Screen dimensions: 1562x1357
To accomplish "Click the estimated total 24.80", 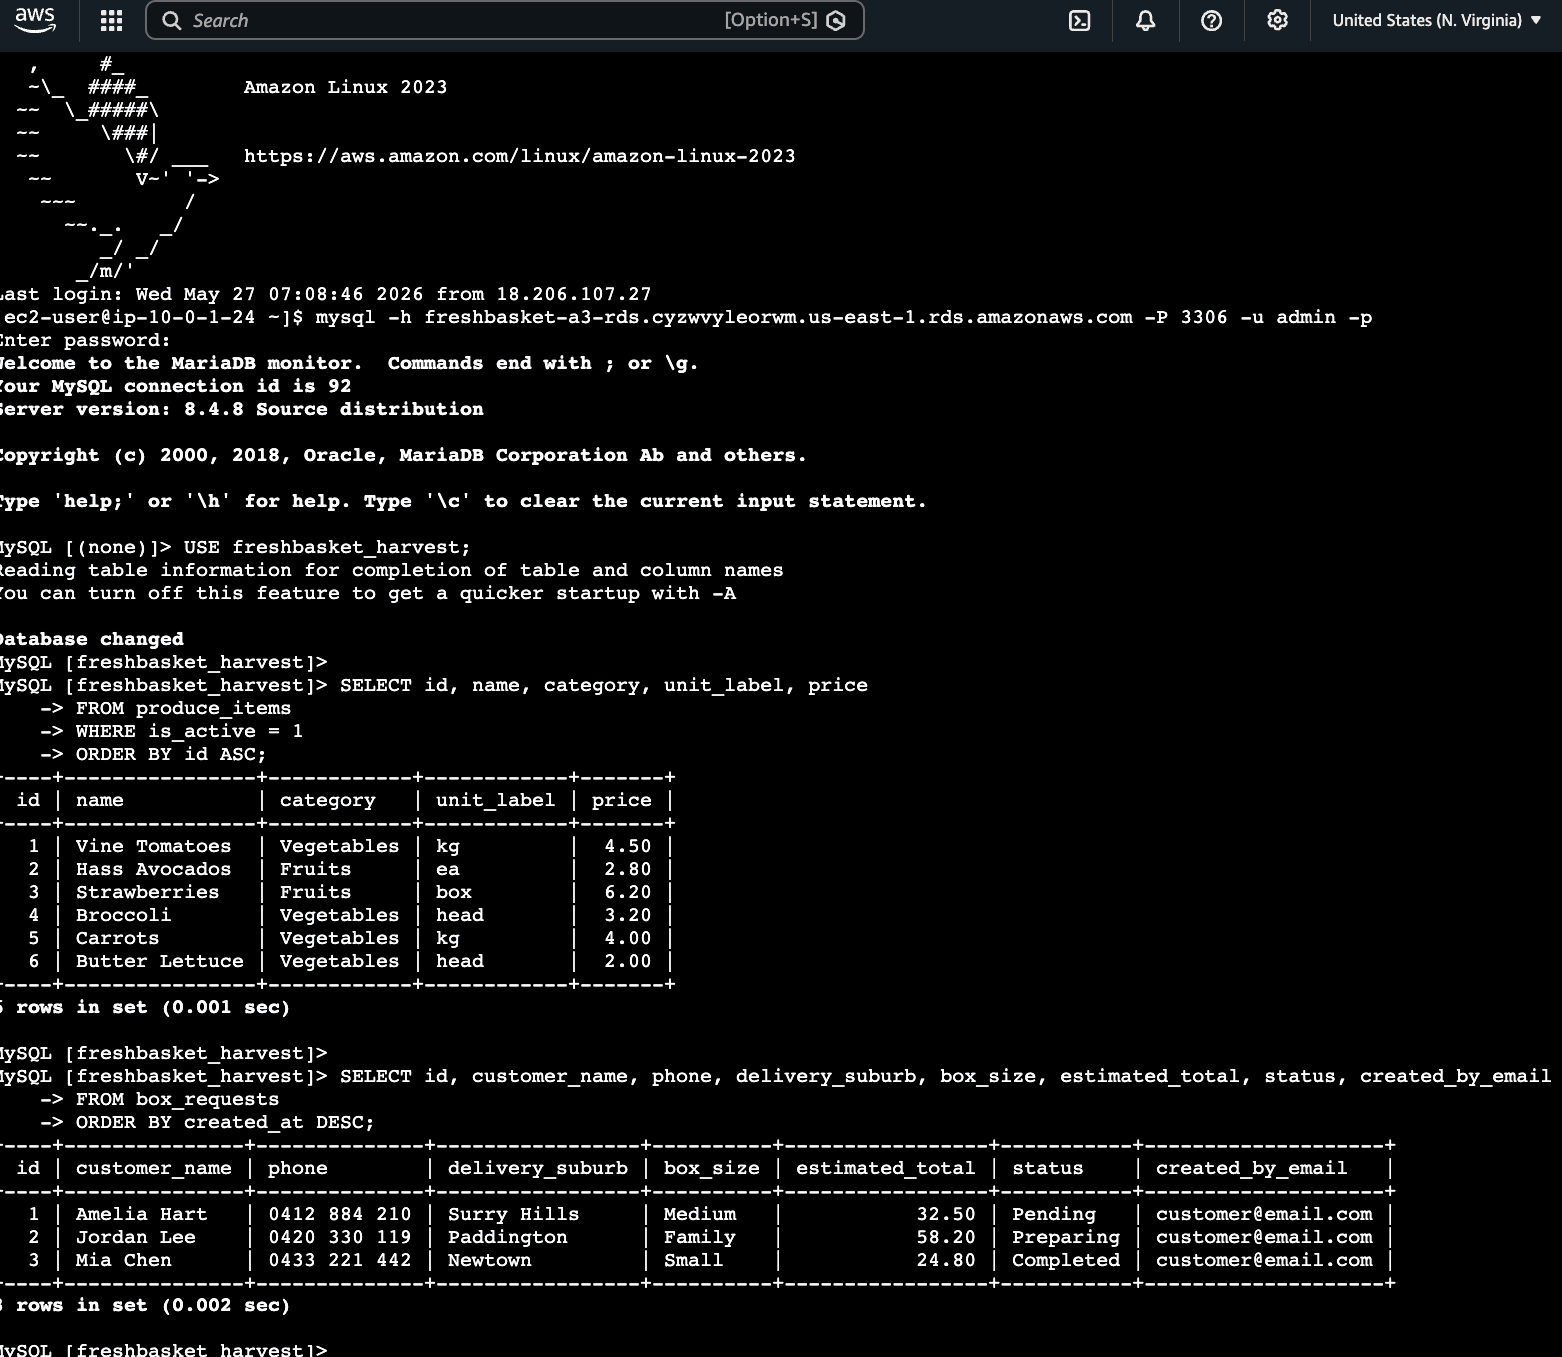I will 945,1260.
